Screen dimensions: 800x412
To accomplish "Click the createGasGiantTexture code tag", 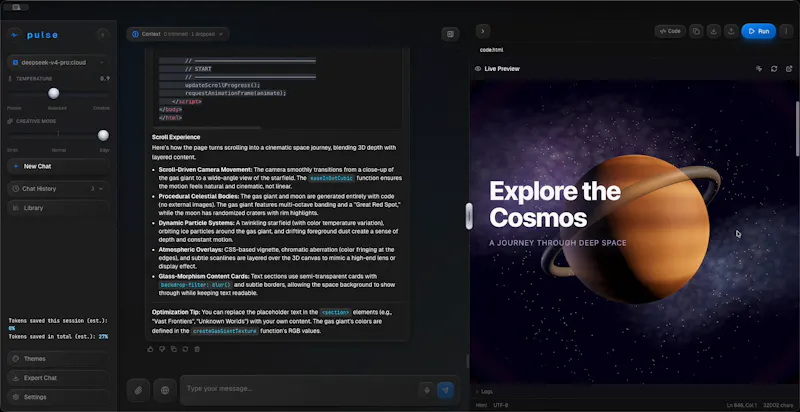I will (224, 331).
